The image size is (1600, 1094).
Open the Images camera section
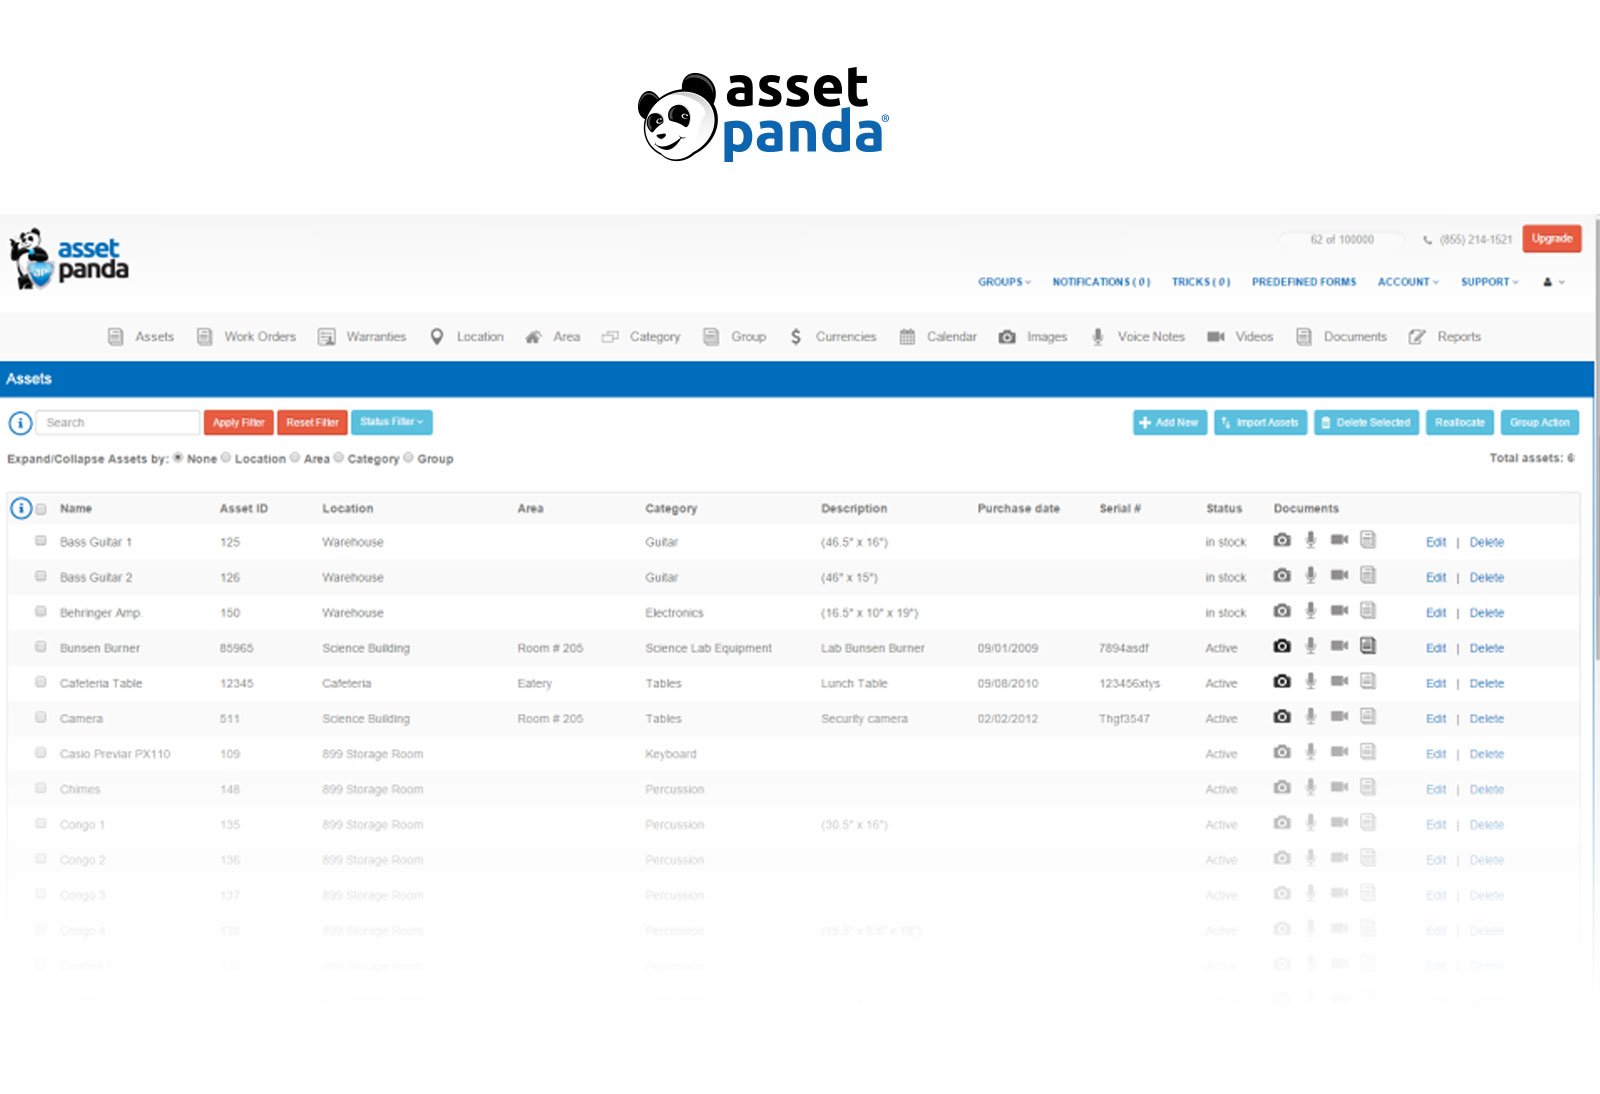pyautogui.click(x=1033, y=337)
